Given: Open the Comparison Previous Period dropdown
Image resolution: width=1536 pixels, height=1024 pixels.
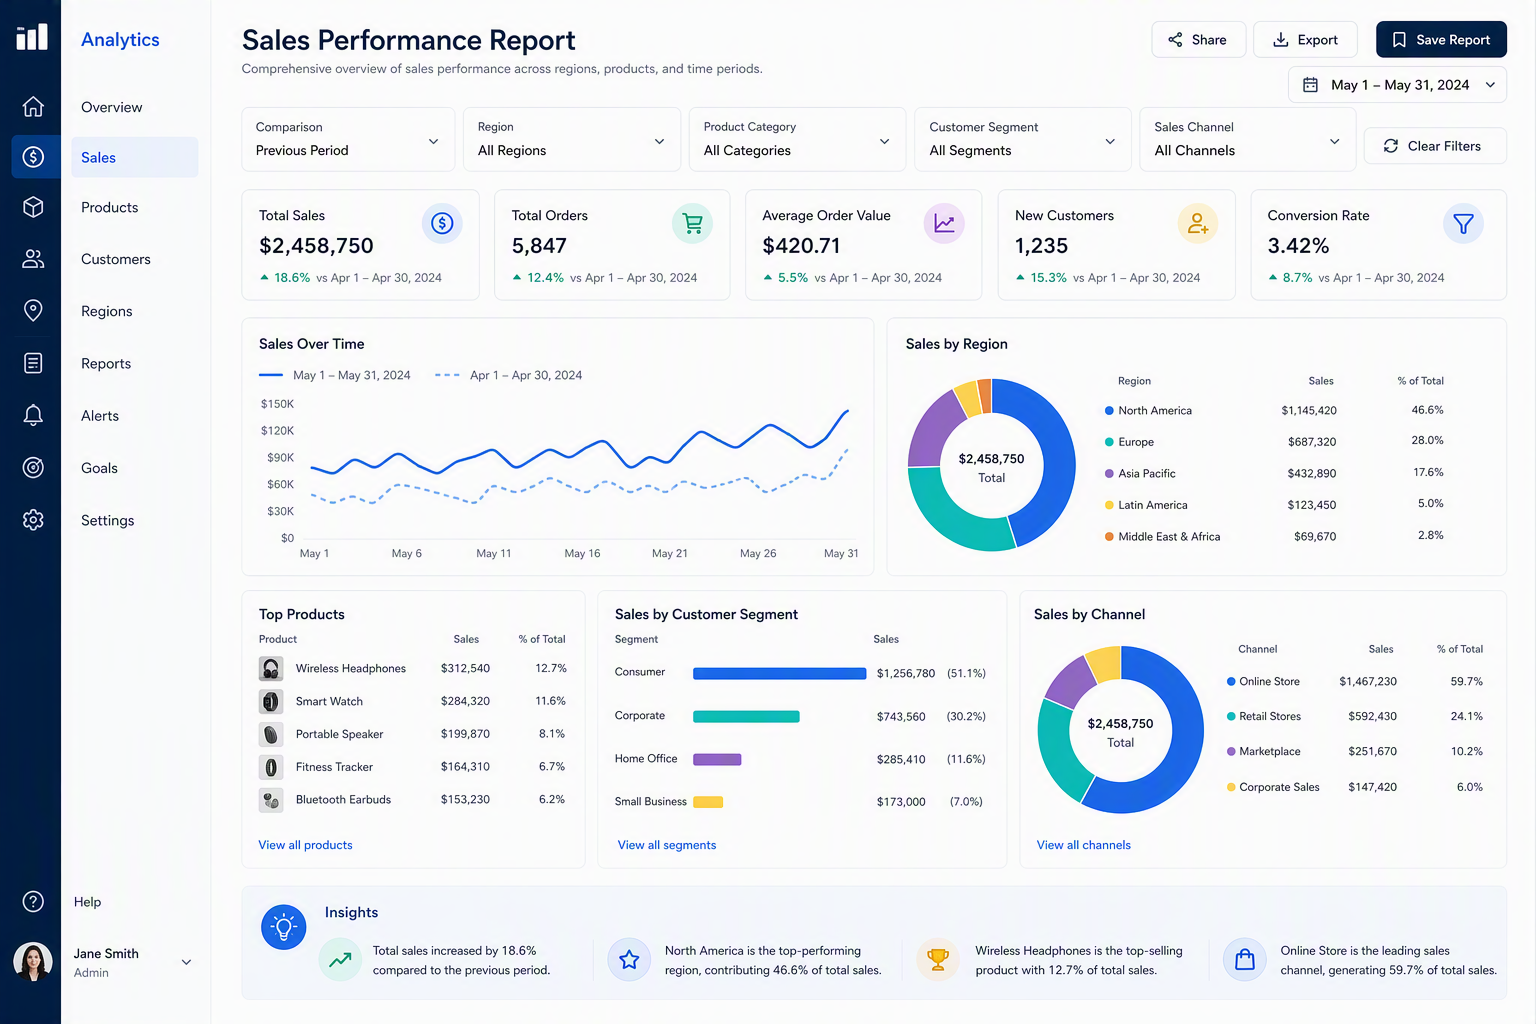Looking at the screenshot, I should pos(348,139).
